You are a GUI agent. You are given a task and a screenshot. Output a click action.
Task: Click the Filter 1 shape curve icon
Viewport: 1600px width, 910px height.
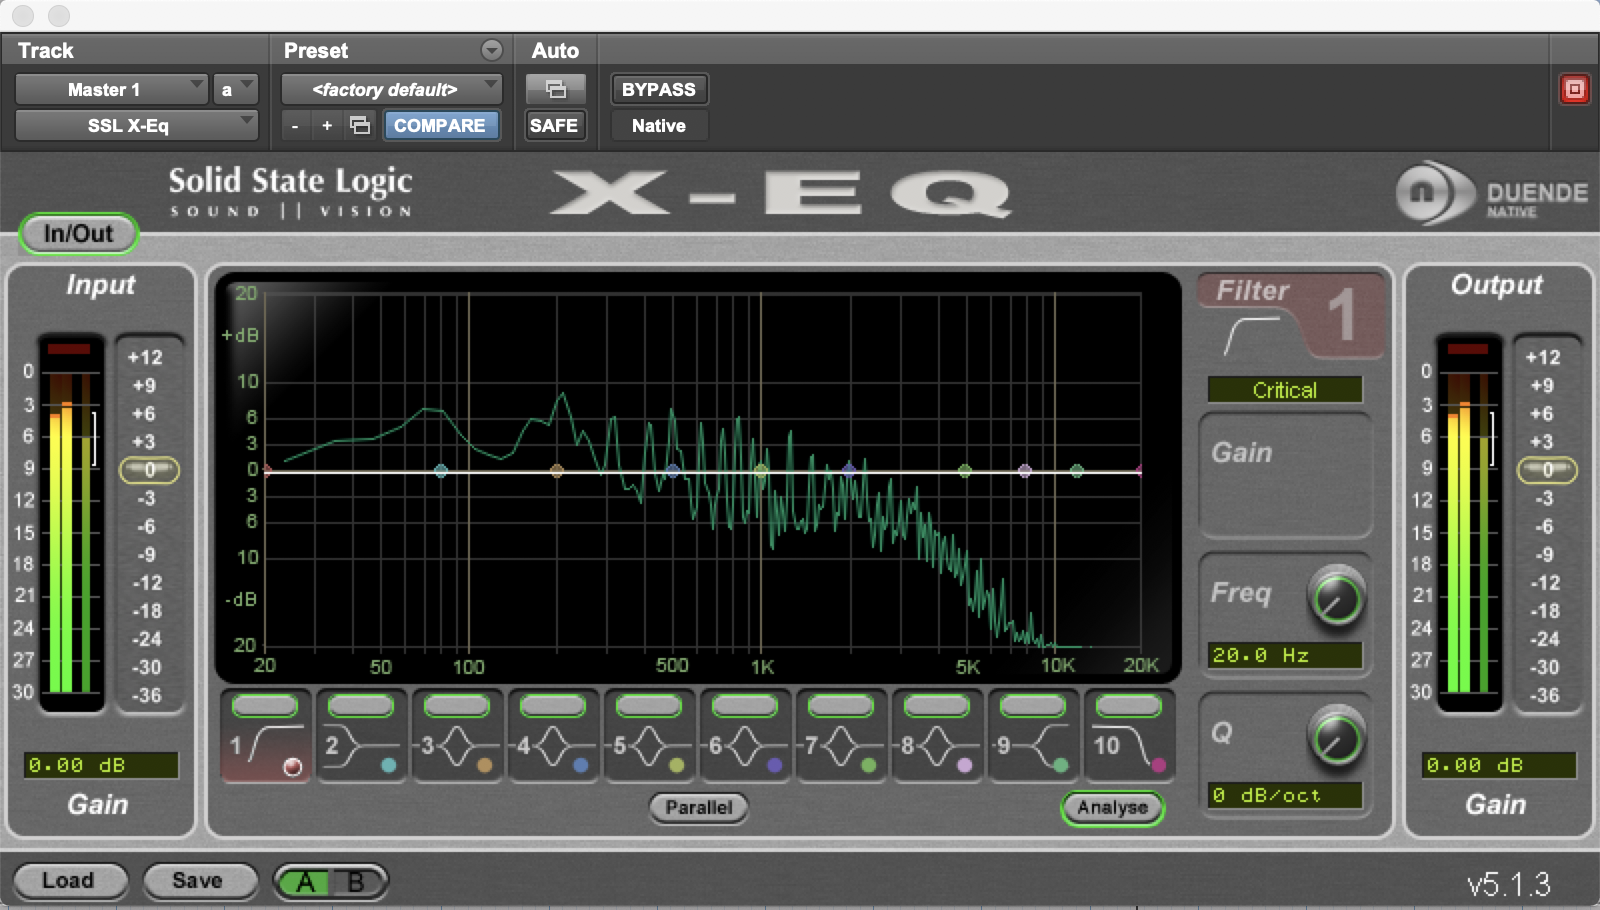tap(1251, 335)
